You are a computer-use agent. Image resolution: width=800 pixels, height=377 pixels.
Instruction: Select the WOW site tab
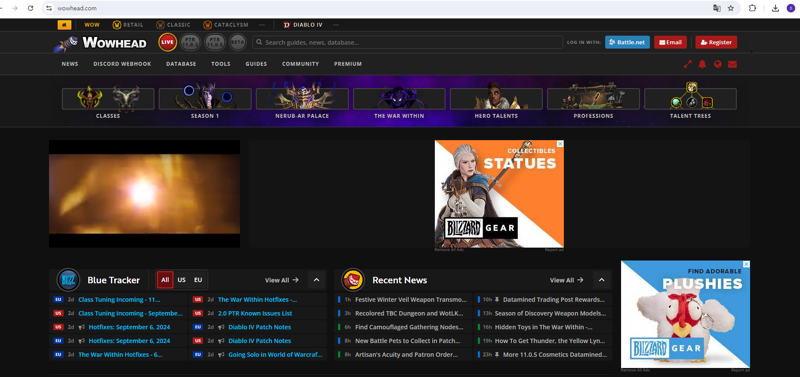(92, 25)
